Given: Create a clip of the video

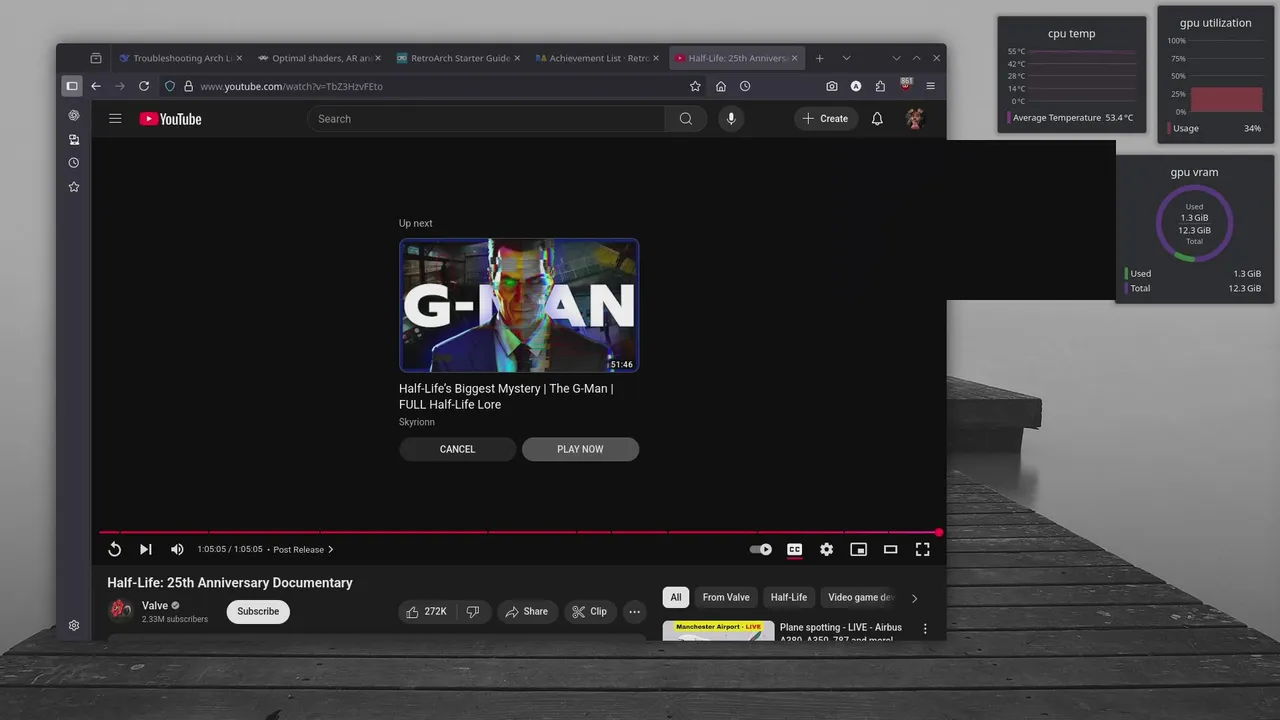Looking at the screenshot, I should pyautogui.click(x=590, y=611).
